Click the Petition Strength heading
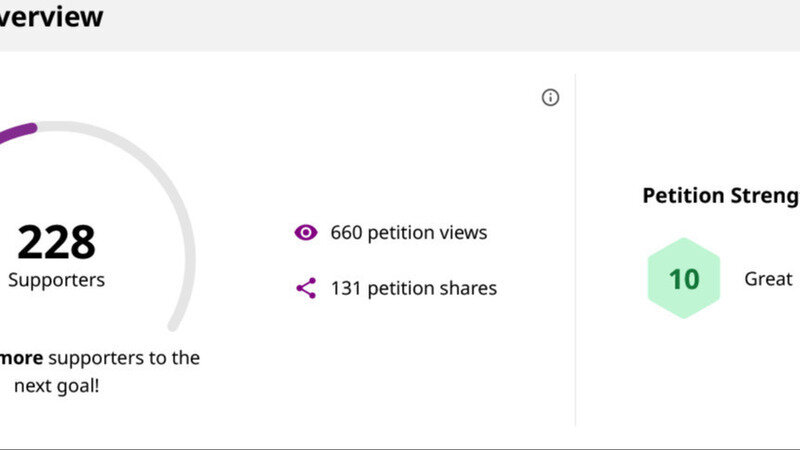Screen dimensions: 800x450 [720, 195]
